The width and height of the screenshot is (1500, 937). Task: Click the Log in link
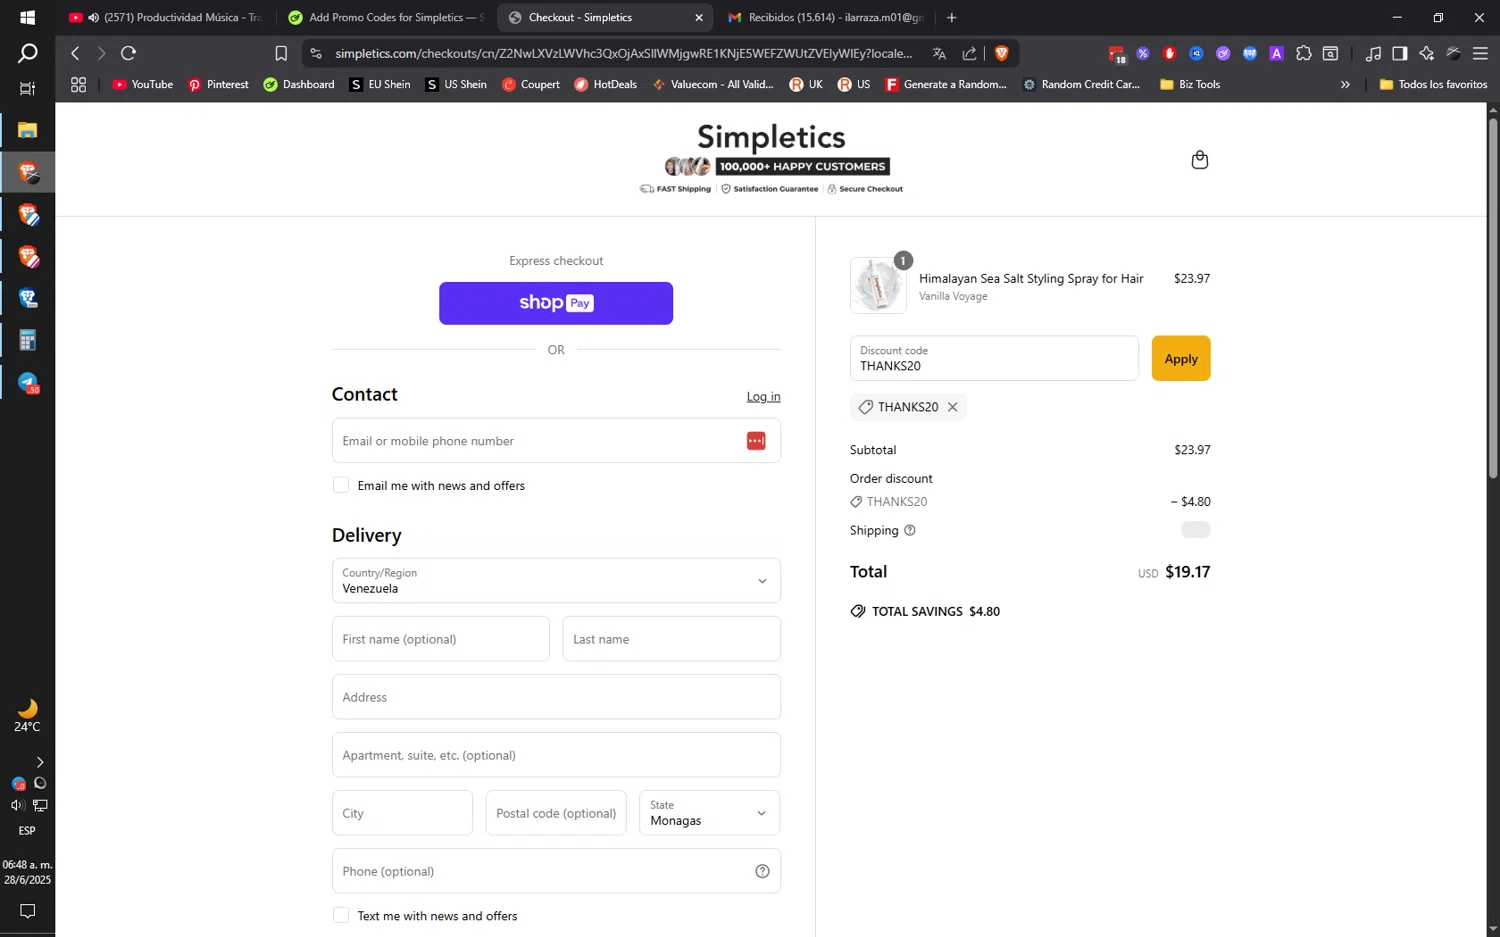763,397
